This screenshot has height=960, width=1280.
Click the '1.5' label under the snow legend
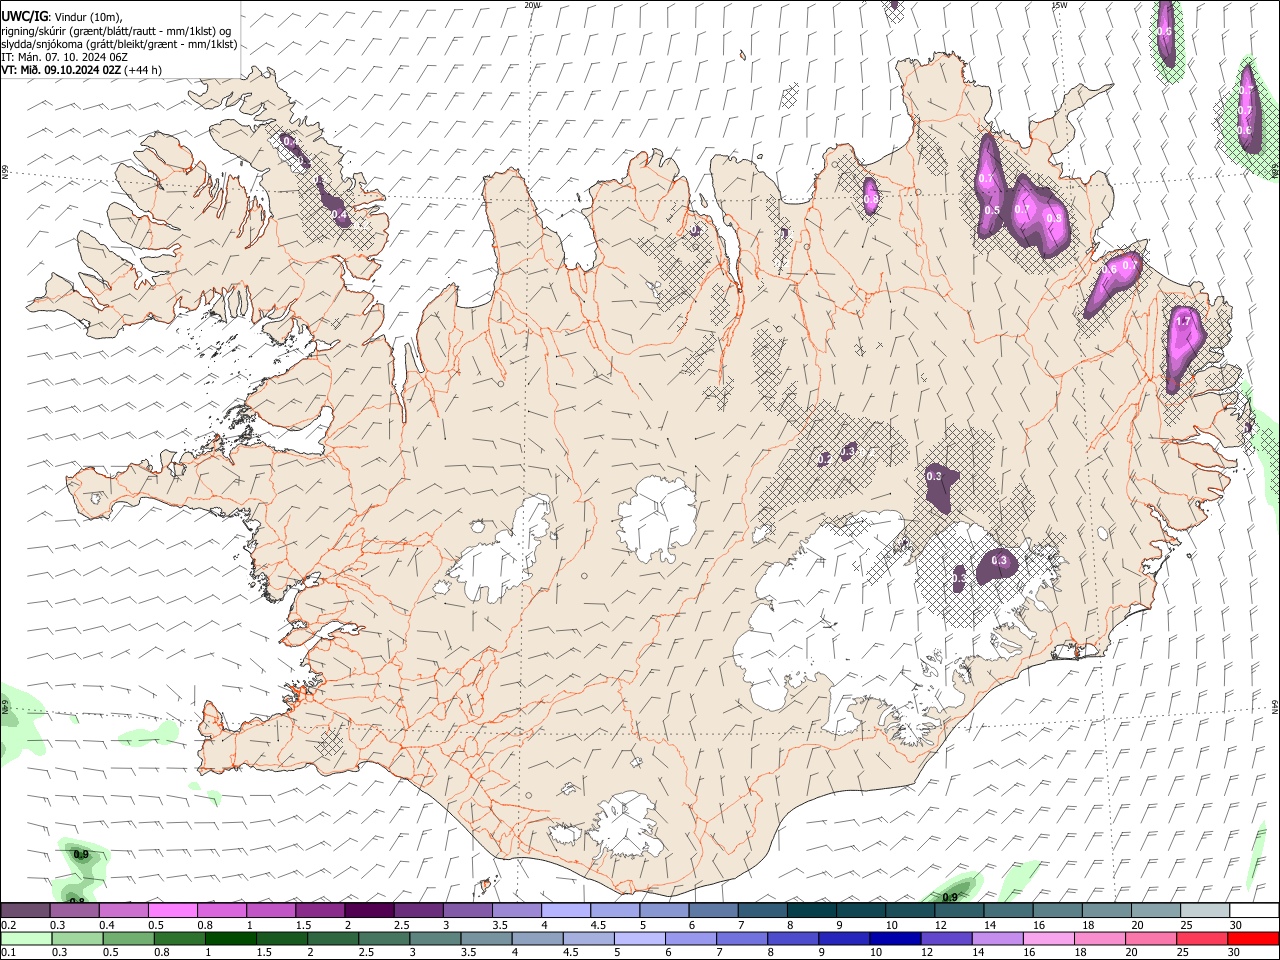click(x=304, y=925)
